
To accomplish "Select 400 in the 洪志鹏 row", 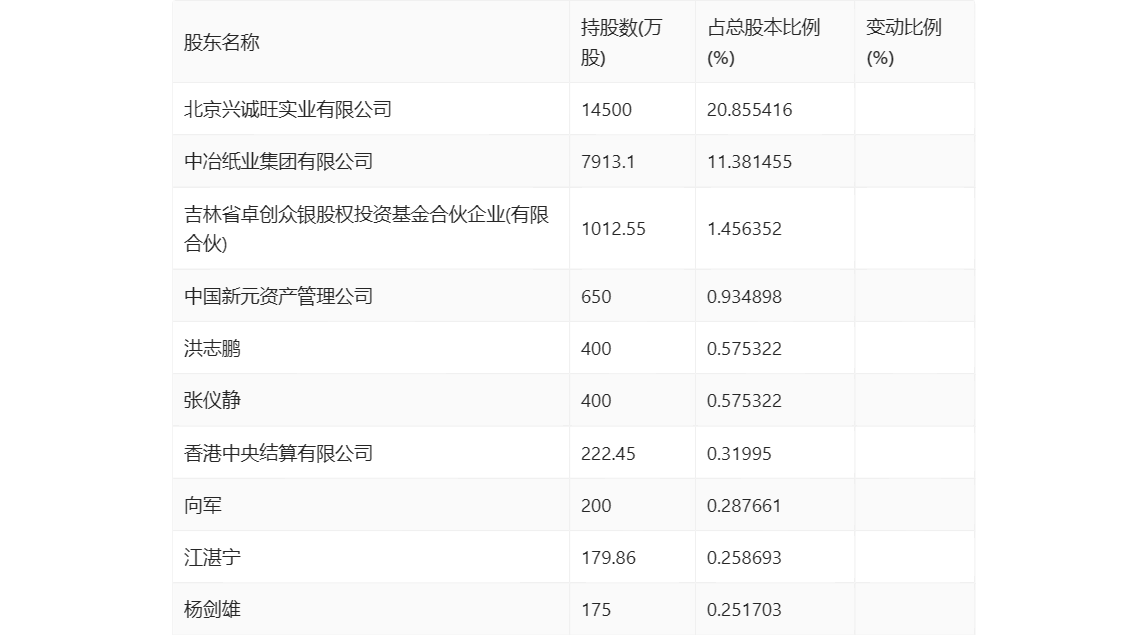I will 596,349.
